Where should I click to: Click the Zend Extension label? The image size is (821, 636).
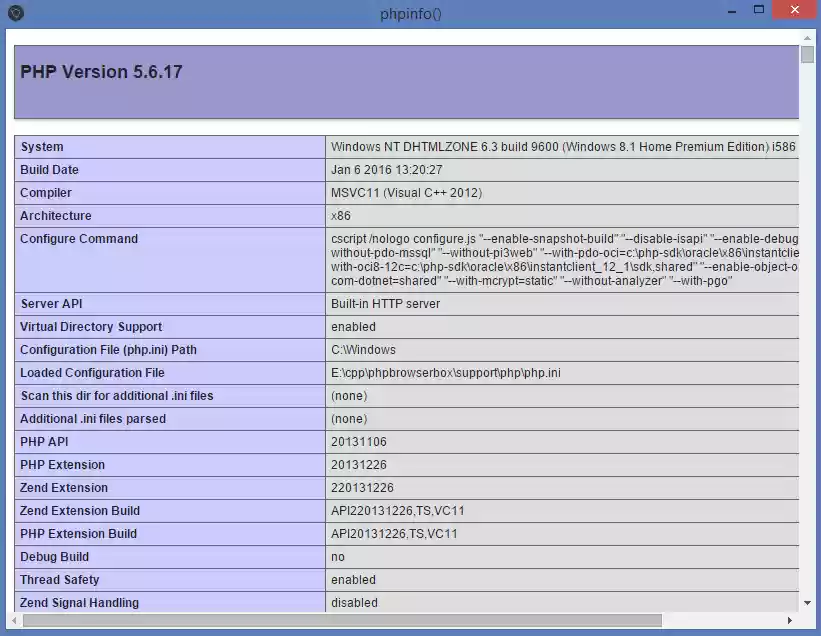click(x=64, y=488)
